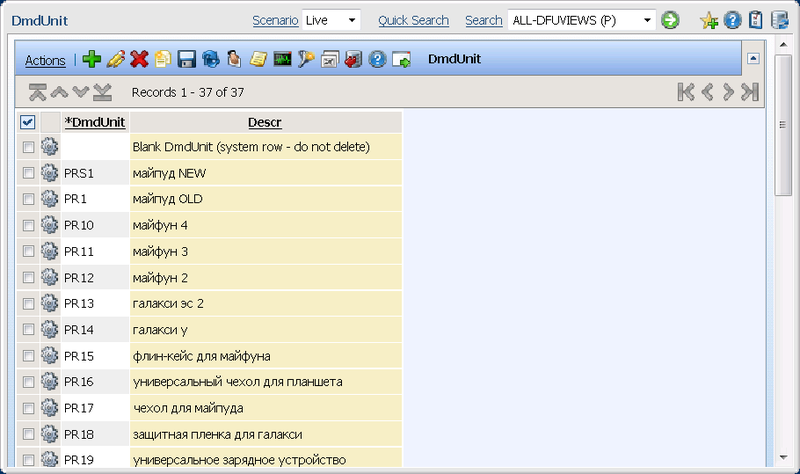The width and height of the screenshot is (800, 474).
Task: Click the copy records icon
Action: click(x=163, y=59)
